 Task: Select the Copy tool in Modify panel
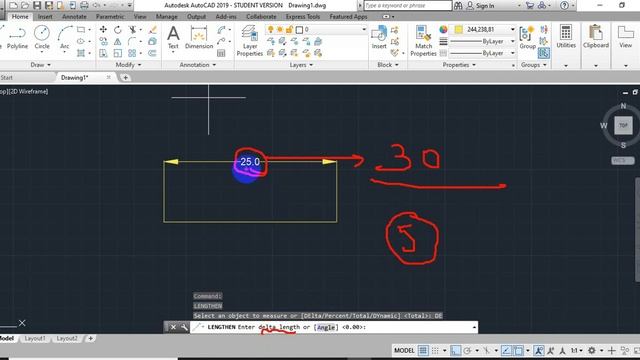103,42
